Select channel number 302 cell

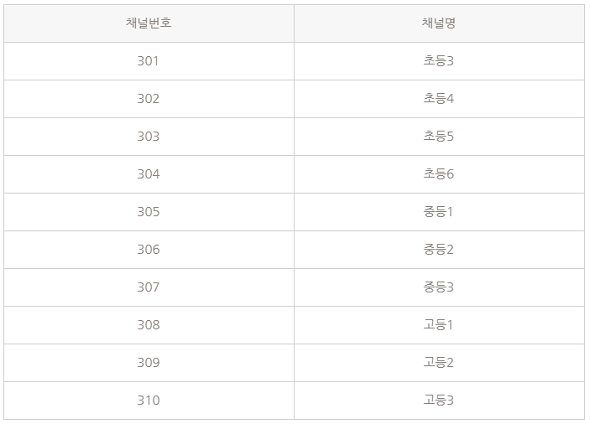(x=149, y=99)
